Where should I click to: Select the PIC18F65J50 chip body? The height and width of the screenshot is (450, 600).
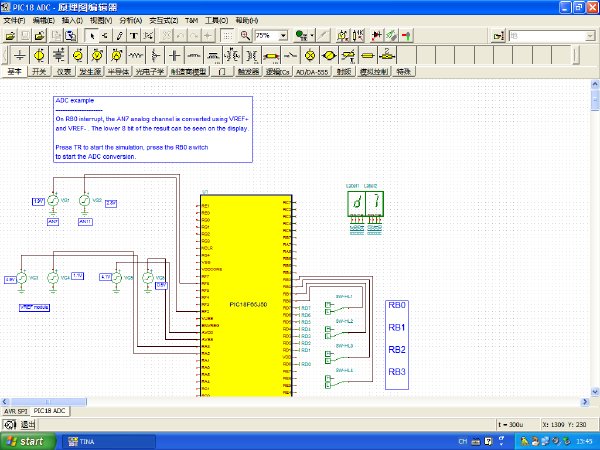tap(246, 295)
